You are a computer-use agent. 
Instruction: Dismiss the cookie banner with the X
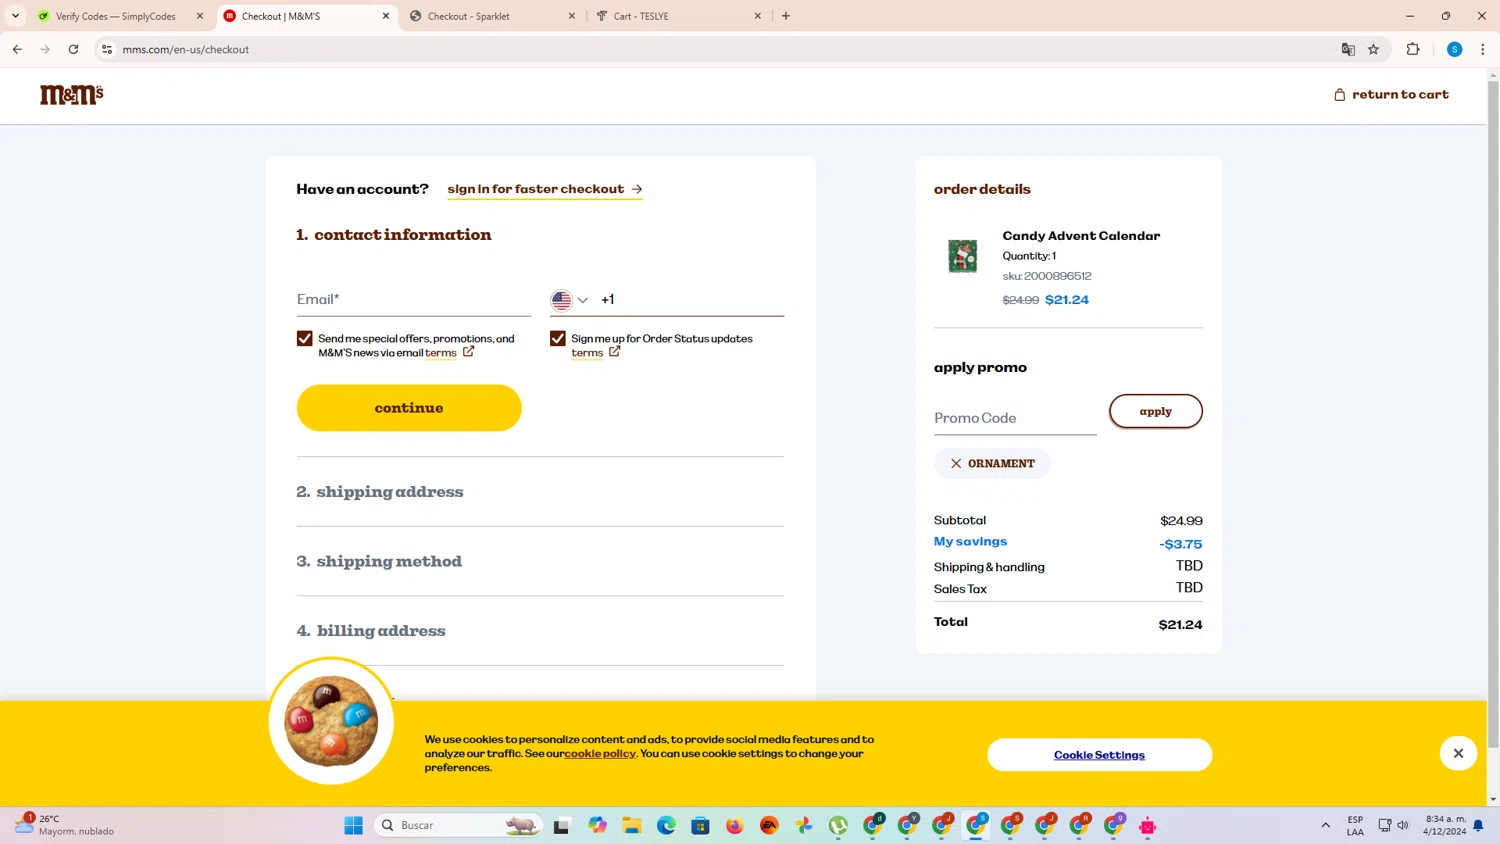(x=1458, y=753)
